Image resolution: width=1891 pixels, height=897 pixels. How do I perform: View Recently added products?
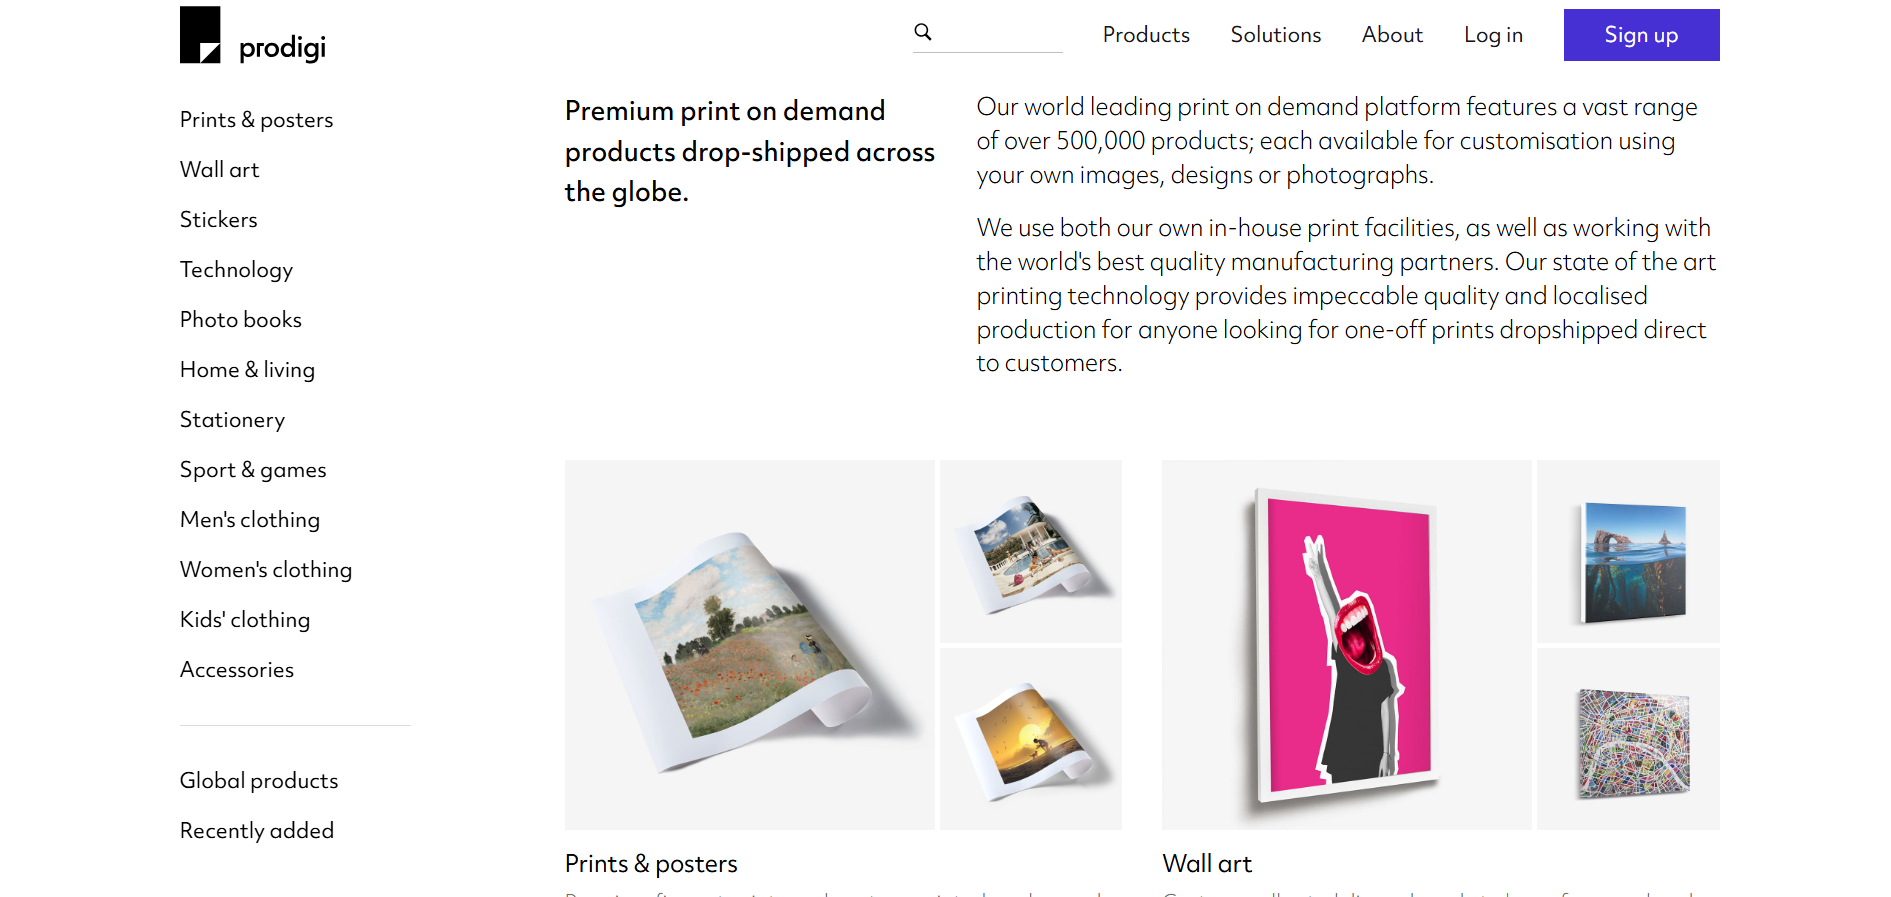(256, 830)
